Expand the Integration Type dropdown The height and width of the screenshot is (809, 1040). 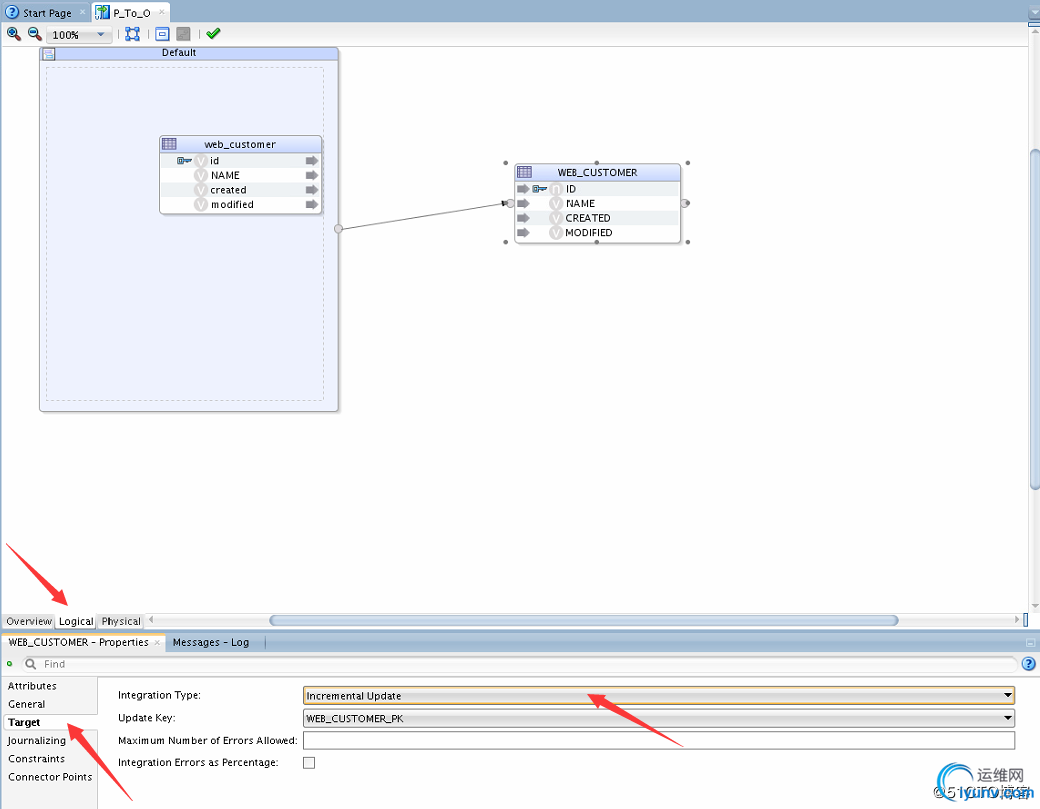pyautogui.click(x=1008, y=695)
